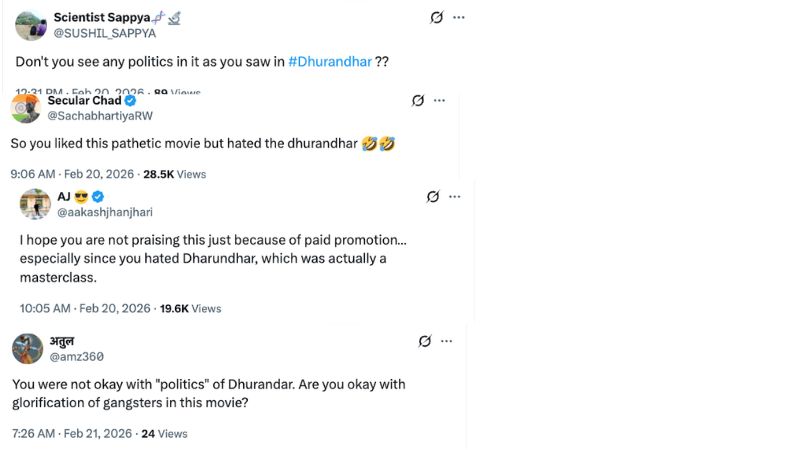Click the Grok icon on AJ's tweet

[x=433, y=196]
